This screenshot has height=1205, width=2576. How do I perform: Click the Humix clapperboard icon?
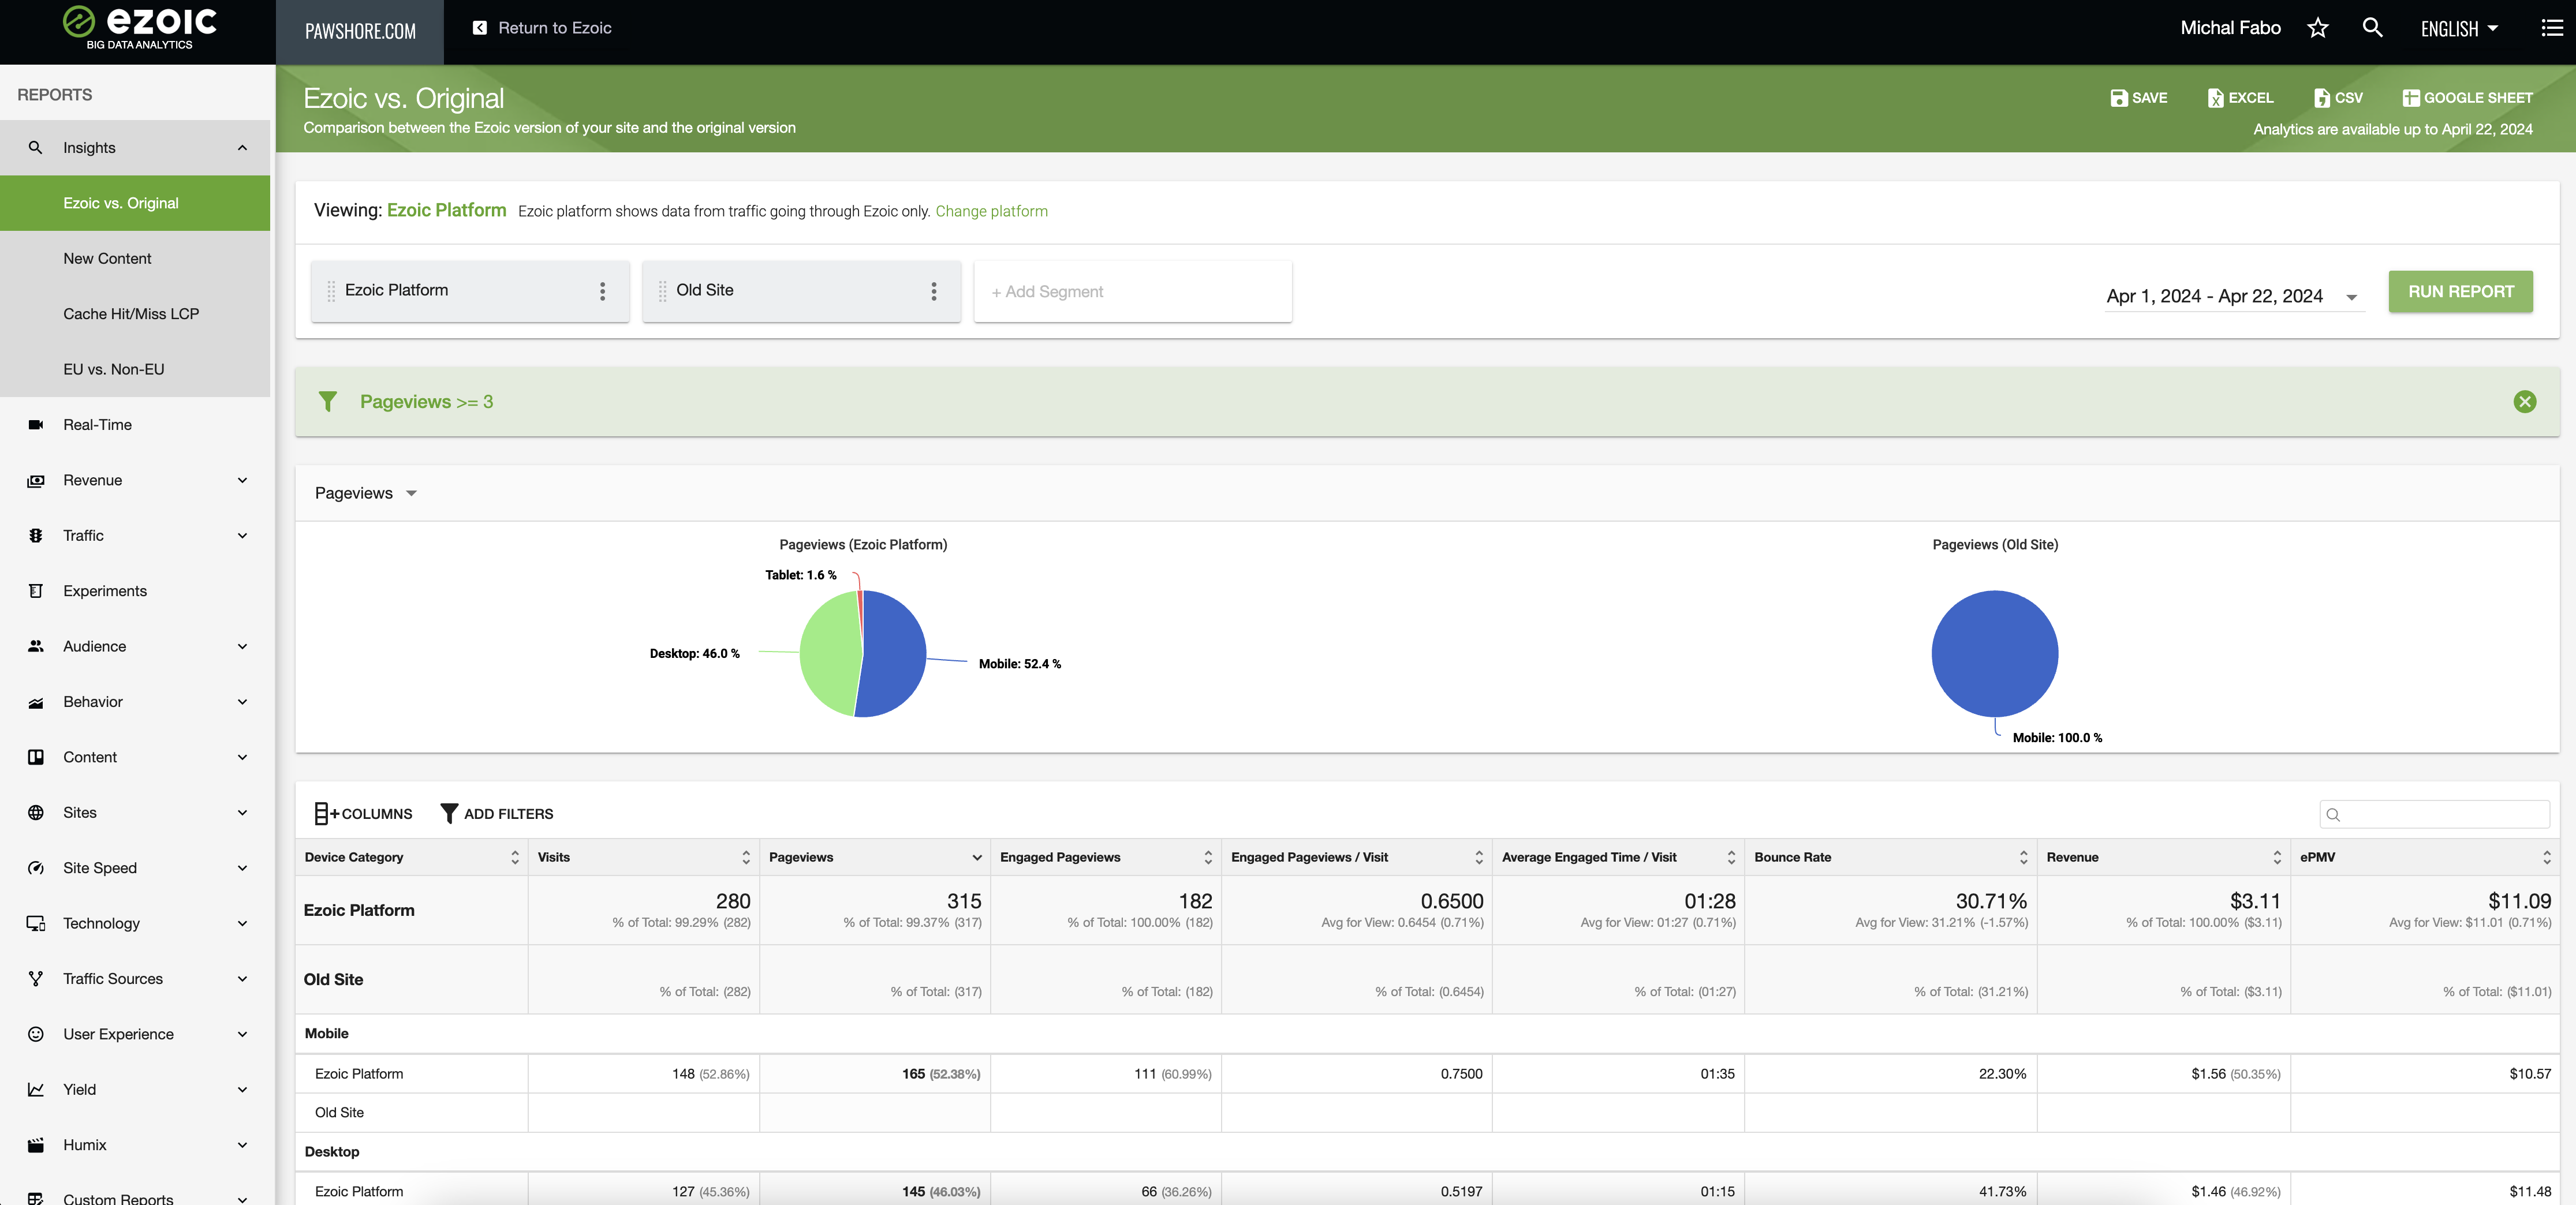(36, 1145)
